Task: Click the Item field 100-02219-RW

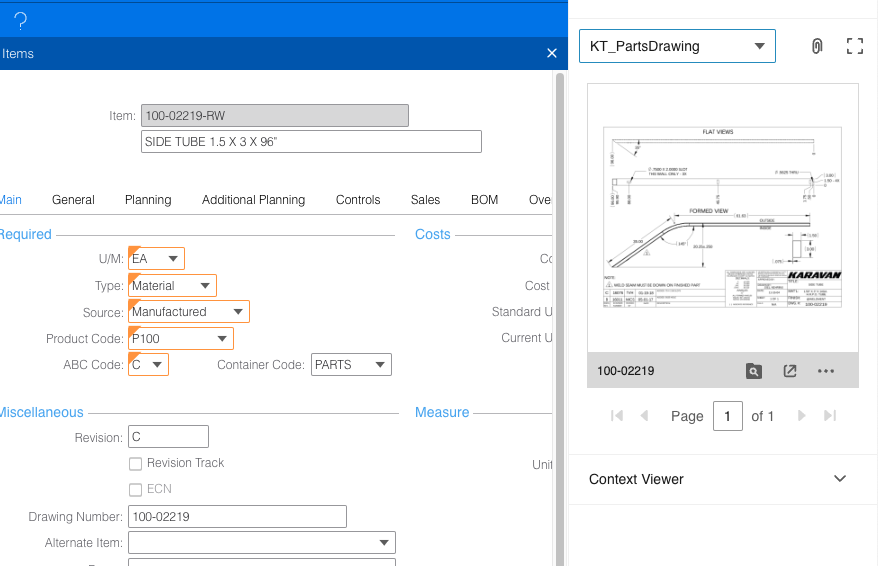Action: point(274,115)
